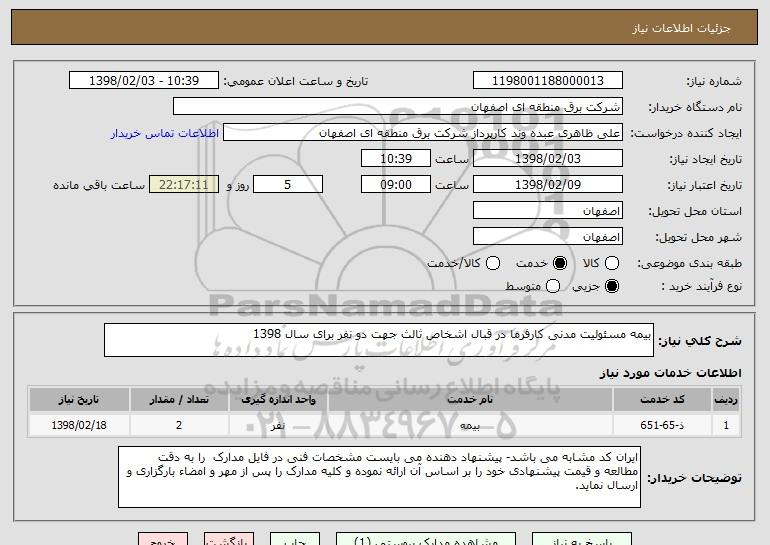Select the خدمت radio button
The height and width of the screenshot is (545, 770).
coord(560,263)
